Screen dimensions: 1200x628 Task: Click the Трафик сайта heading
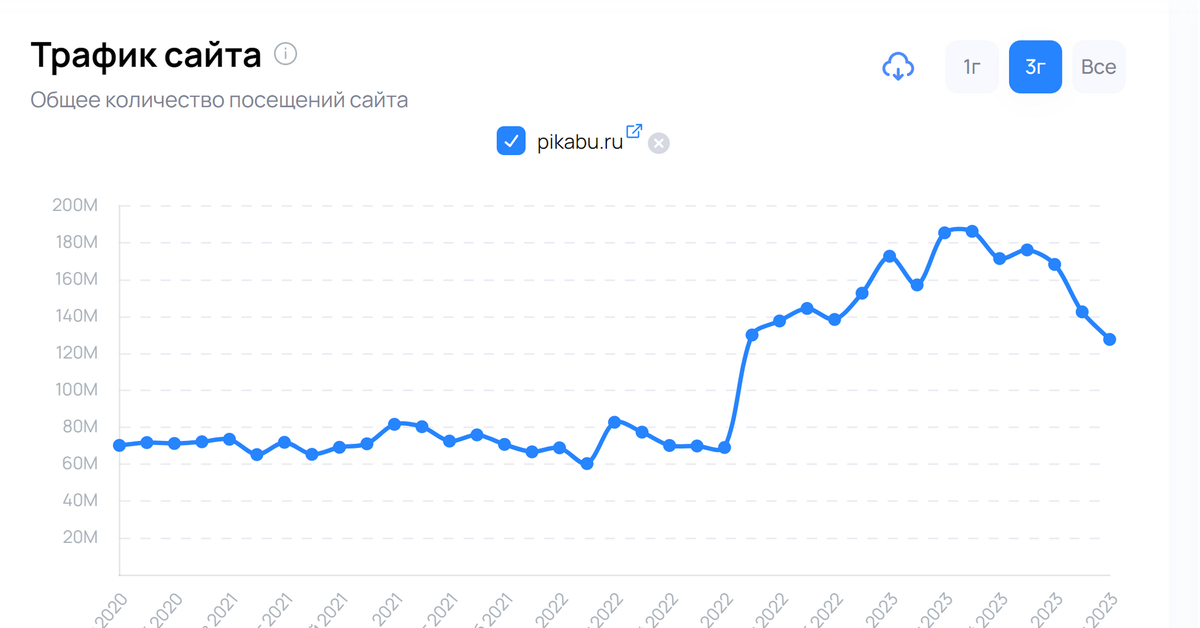coord(146,55)
